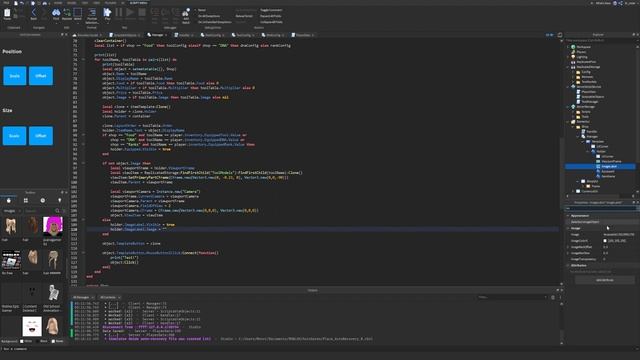This screenshot has height=360, width=640.
Task: Collapse ServerScriptService in Explorer
Action: click(x=568, y=87)
